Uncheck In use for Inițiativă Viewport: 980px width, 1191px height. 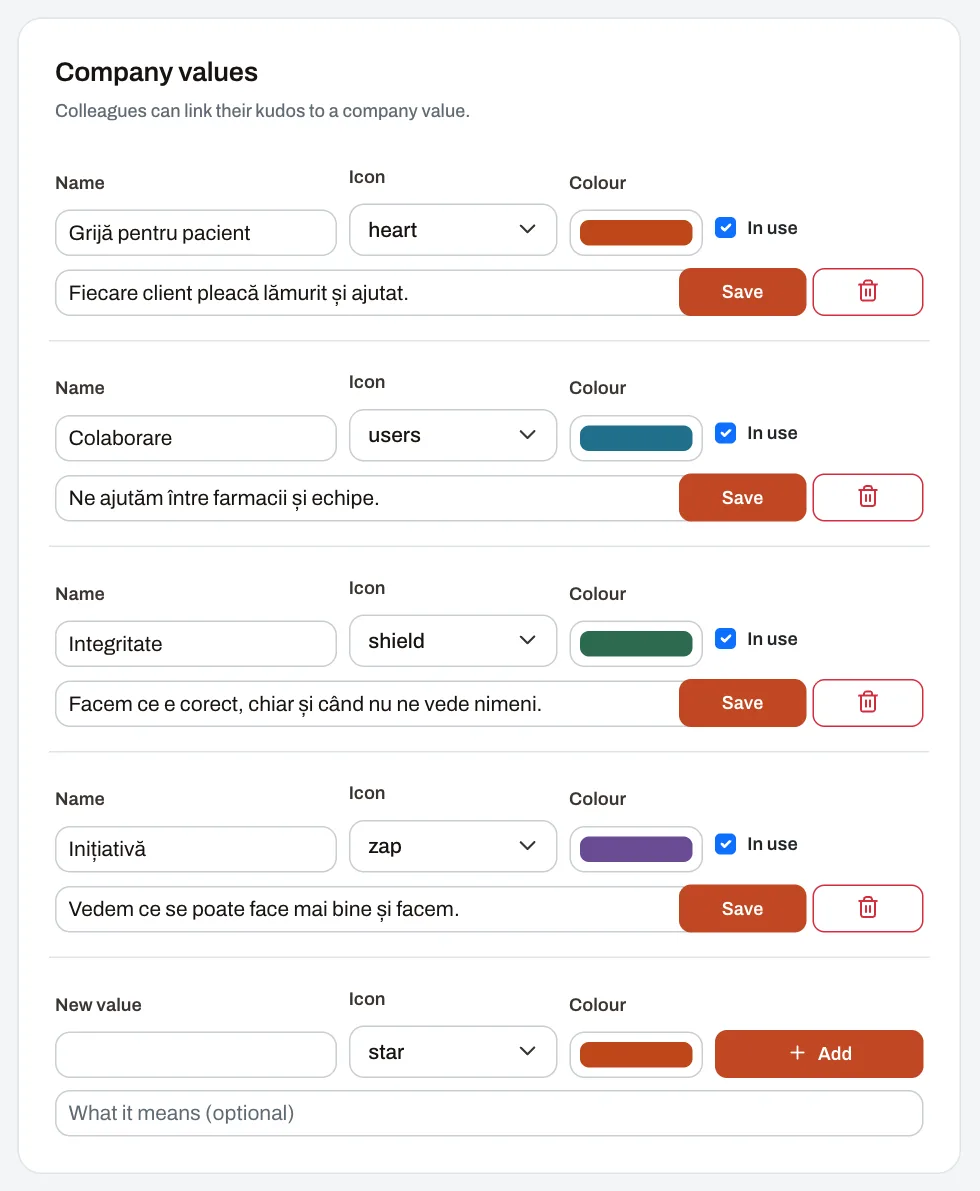coord(726,844)
